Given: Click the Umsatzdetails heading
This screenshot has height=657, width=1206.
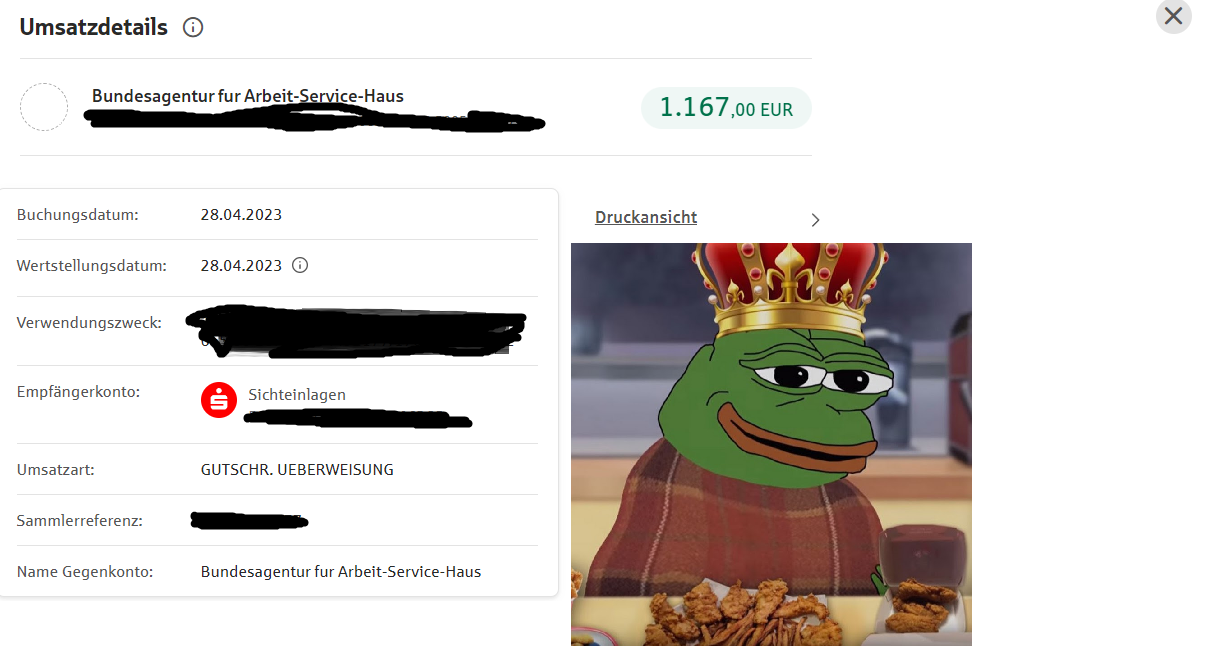Looking at the screenshot, I should [94, 28].
